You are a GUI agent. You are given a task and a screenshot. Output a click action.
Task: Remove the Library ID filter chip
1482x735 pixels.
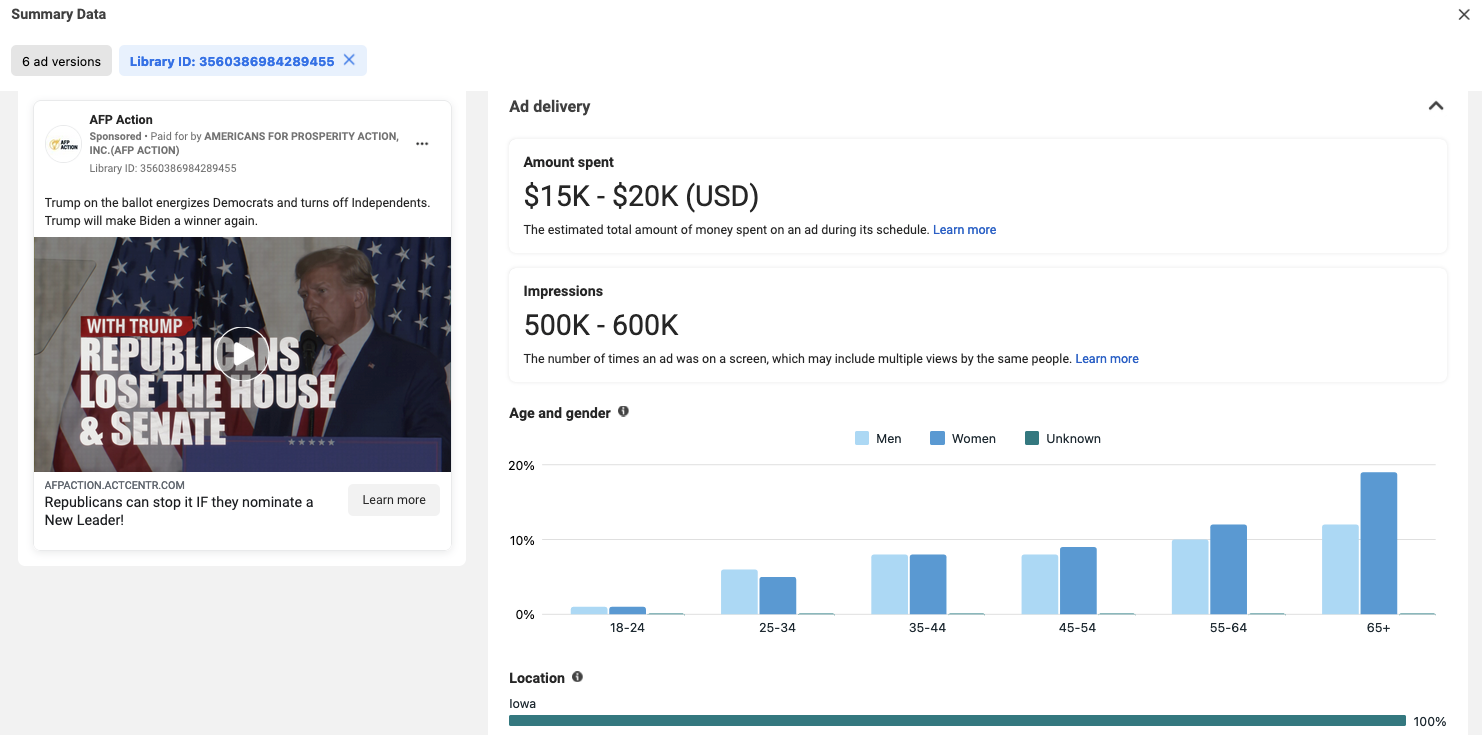coord(349,60)
